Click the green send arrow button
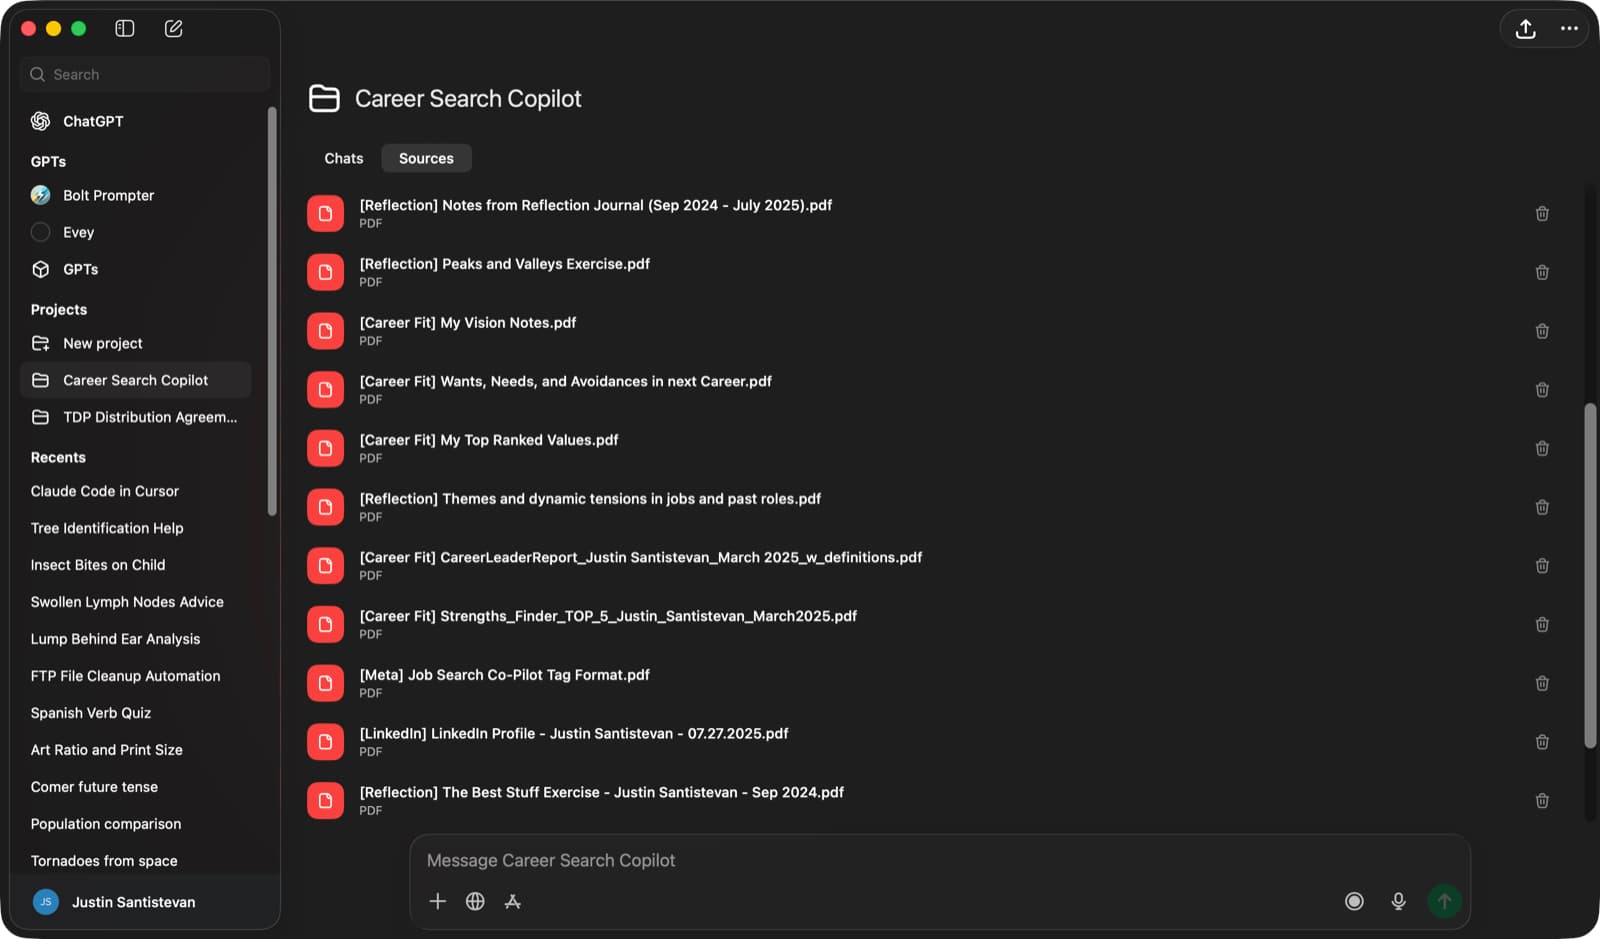The image size is (1600, 939). [x=1444, y=901]
